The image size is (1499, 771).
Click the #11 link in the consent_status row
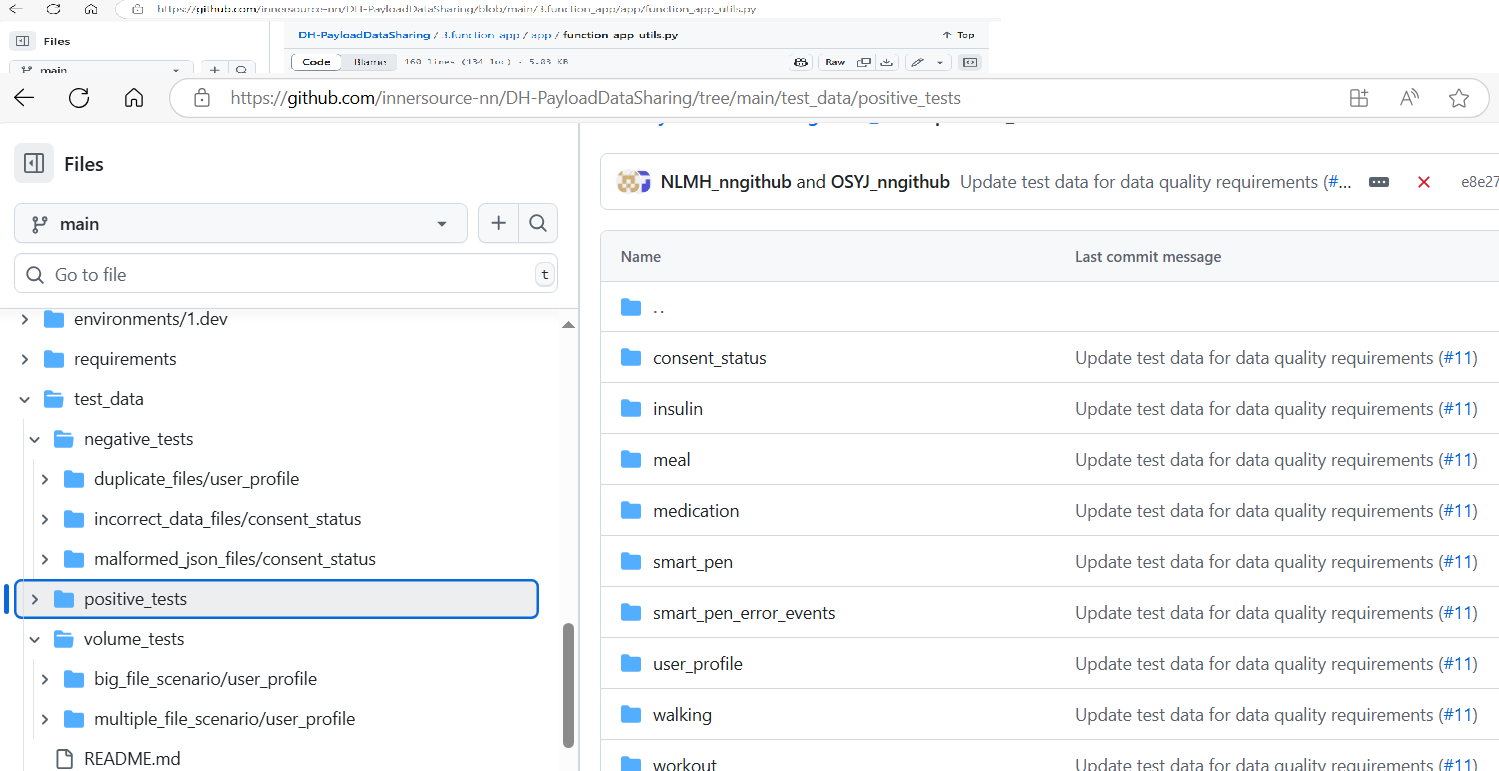(1457, 358)
